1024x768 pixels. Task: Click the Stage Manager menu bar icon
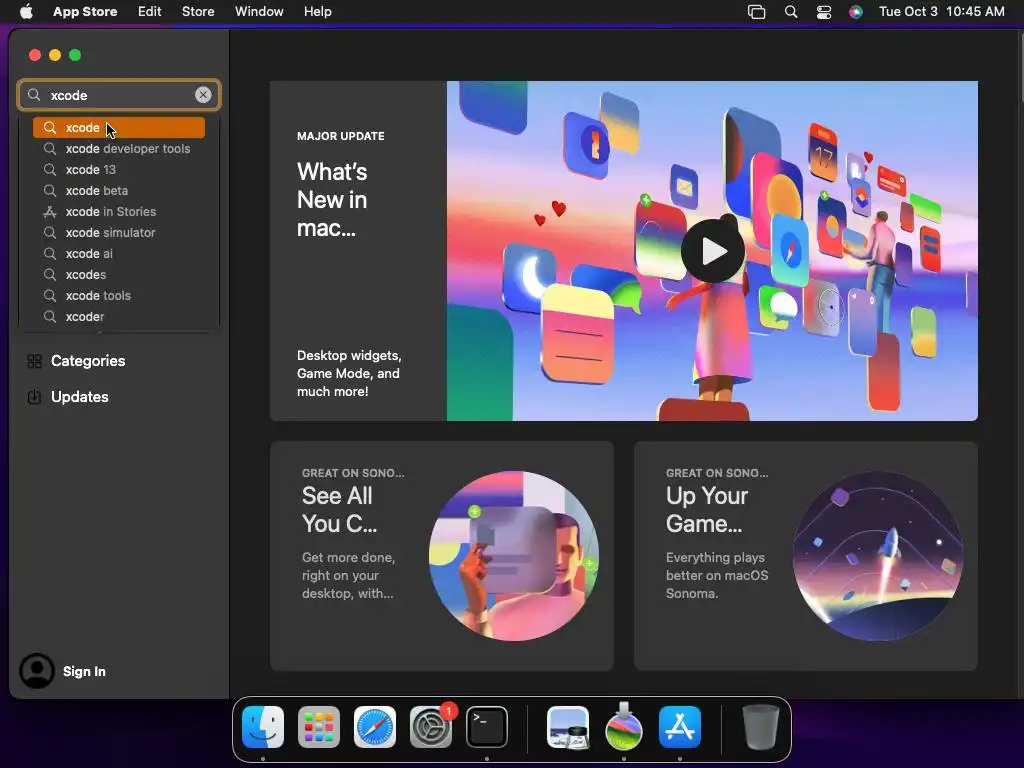[x=756, y=12]
